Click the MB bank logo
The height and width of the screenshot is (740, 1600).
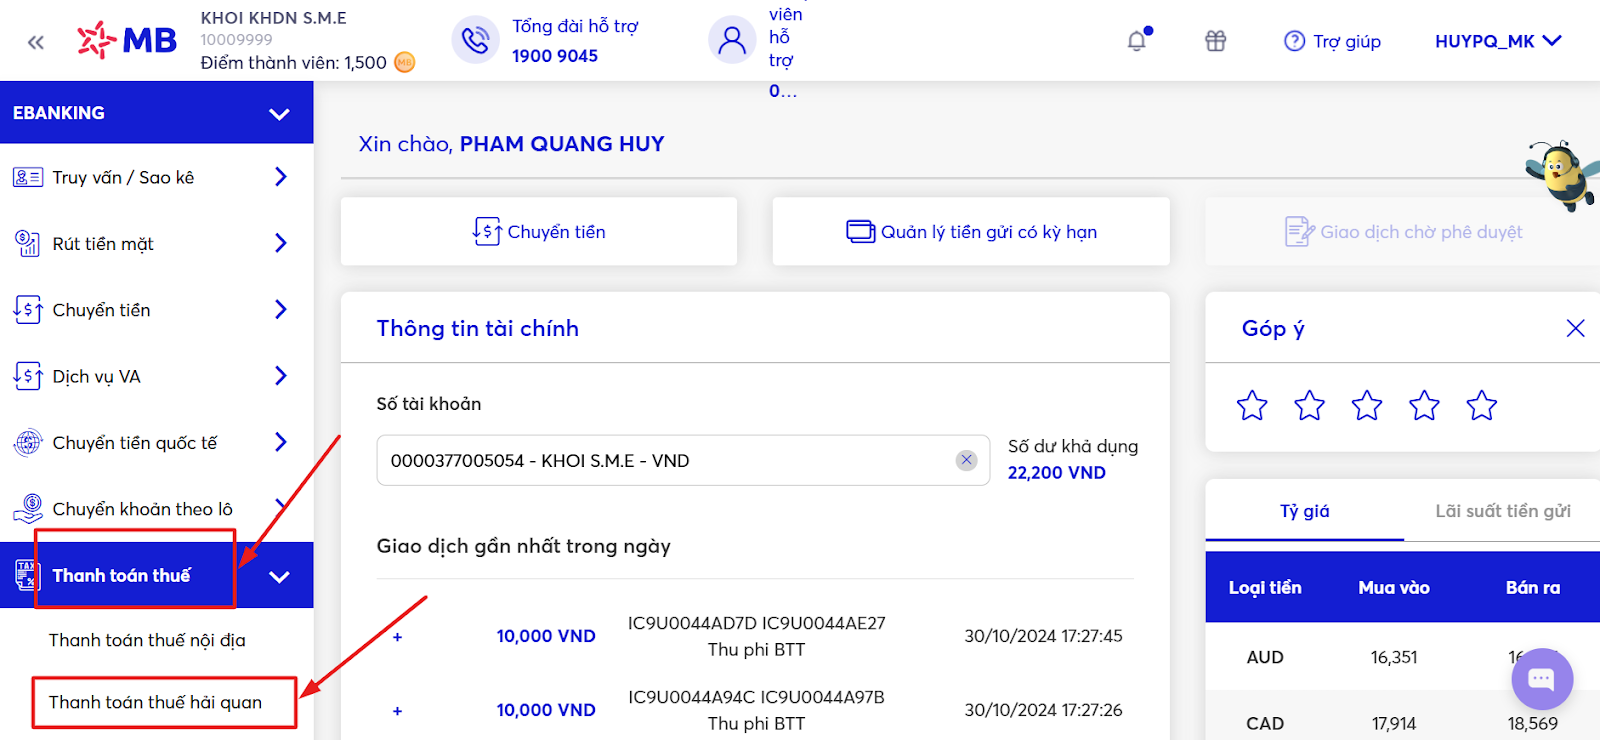[127, 41]
